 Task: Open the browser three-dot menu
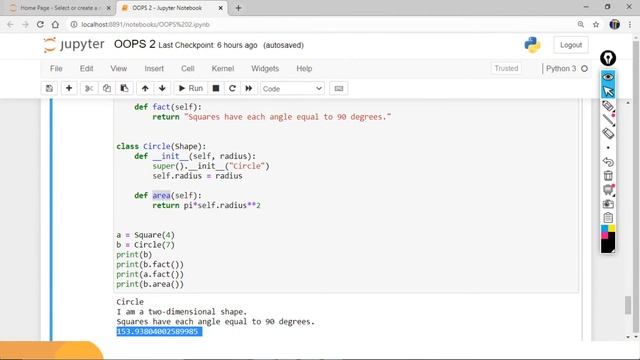[x=630, y=24]
